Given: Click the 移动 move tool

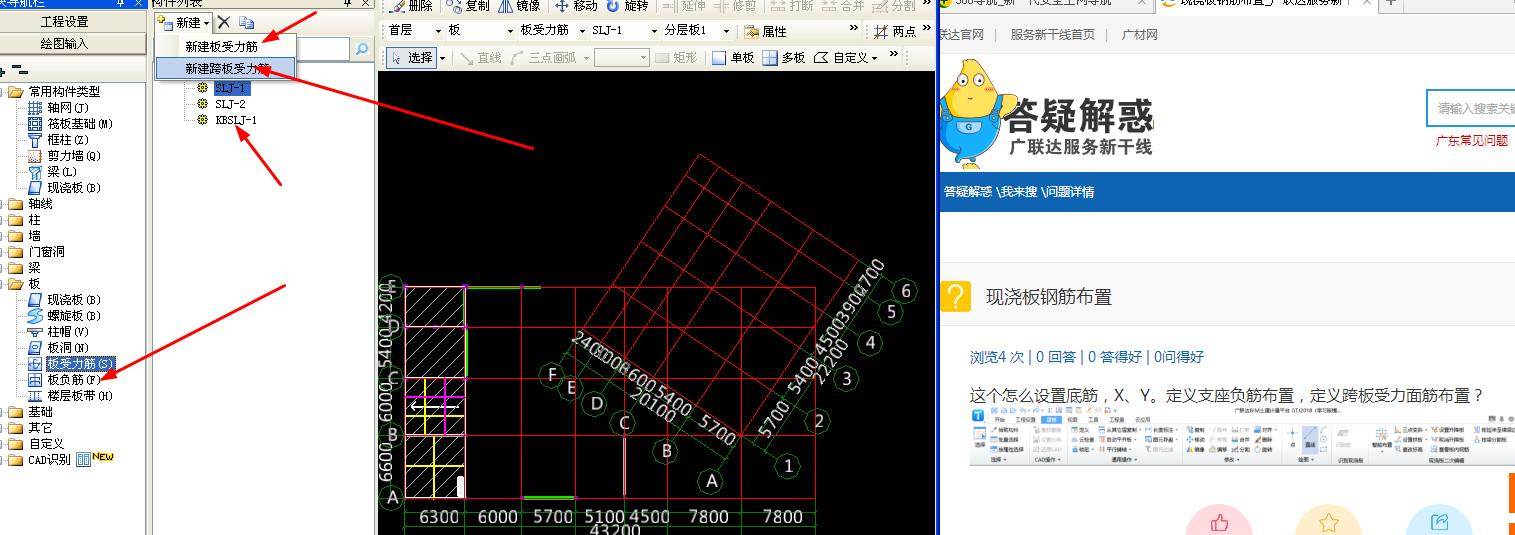Looking at the screenshot, I should (x=576, y=6).
